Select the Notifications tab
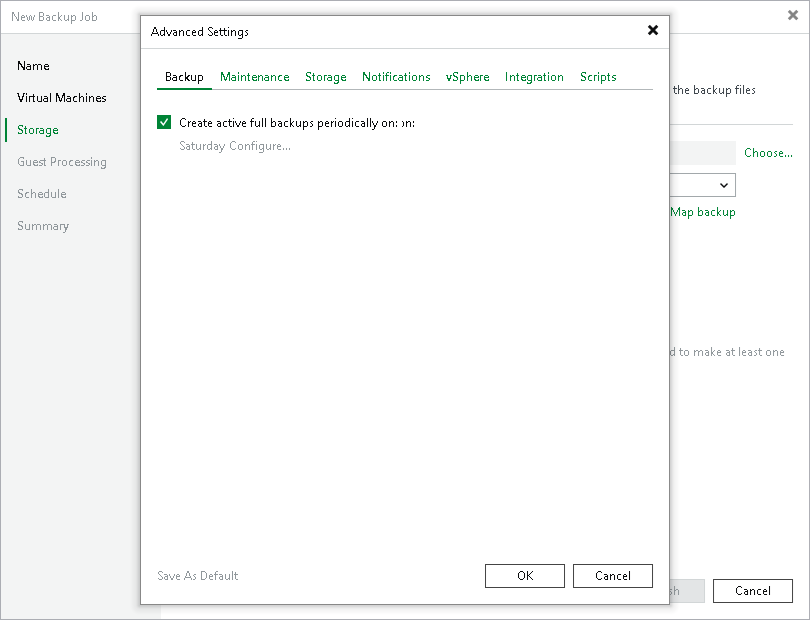810x620 pixels. 396,77
